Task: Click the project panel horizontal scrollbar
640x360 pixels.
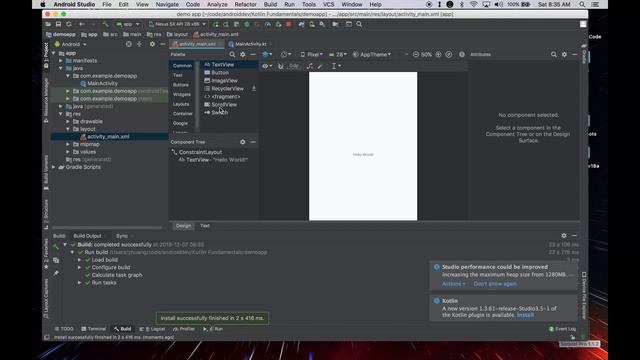Action: point(107,227)
